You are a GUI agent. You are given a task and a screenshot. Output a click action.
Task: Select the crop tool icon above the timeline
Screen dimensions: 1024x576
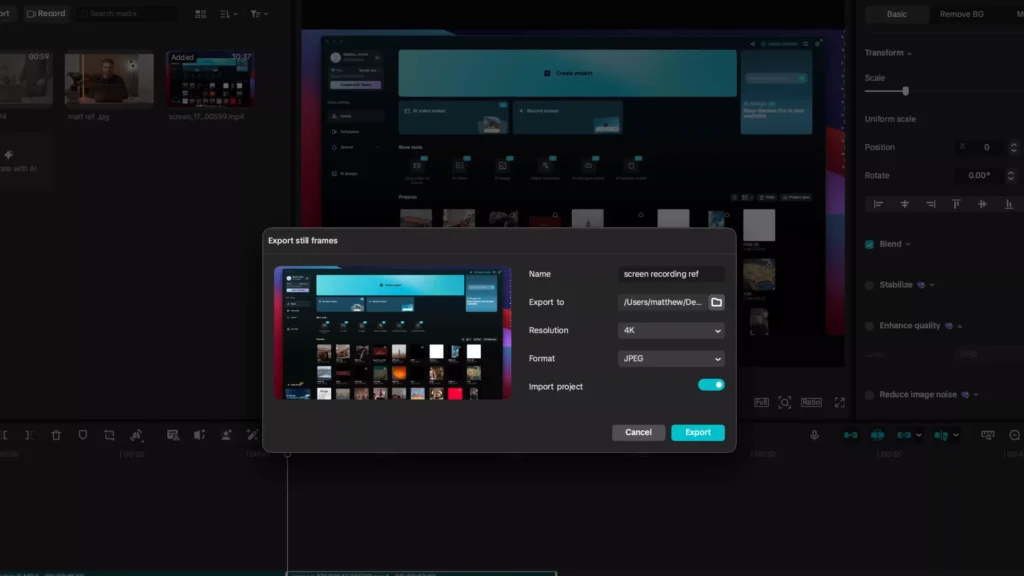click(108, 435)
